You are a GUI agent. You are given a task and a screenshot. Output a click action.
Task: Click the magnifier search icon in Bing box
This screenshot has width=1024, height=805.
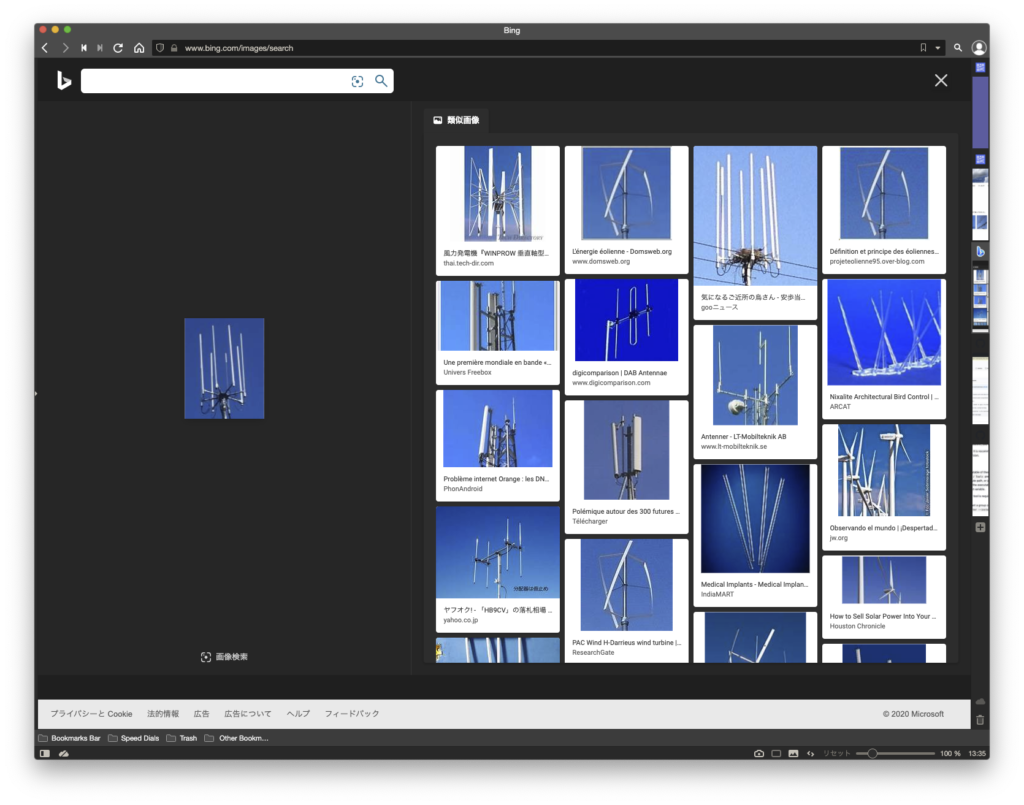pyautogui.click(x=381, y=81)
